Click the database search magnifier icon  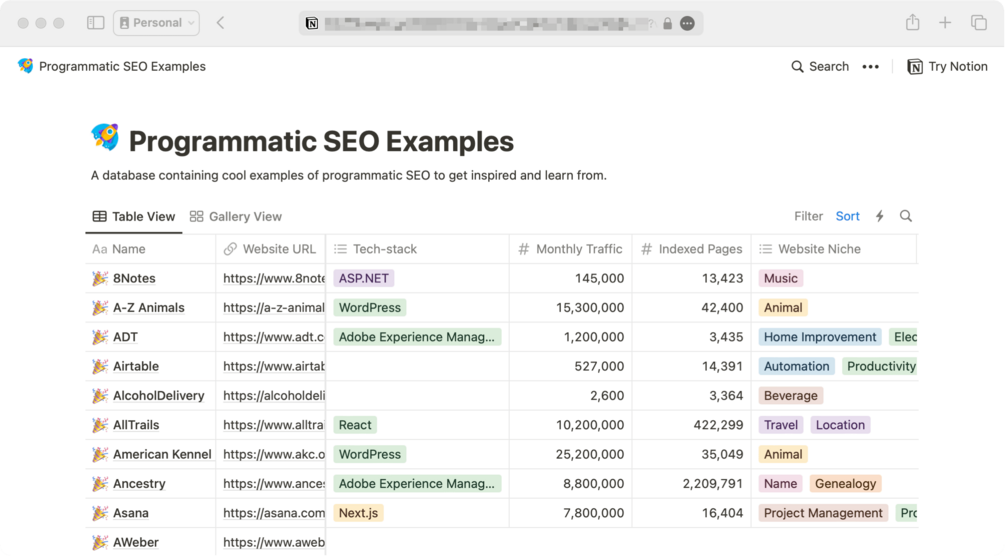(906, 216)
